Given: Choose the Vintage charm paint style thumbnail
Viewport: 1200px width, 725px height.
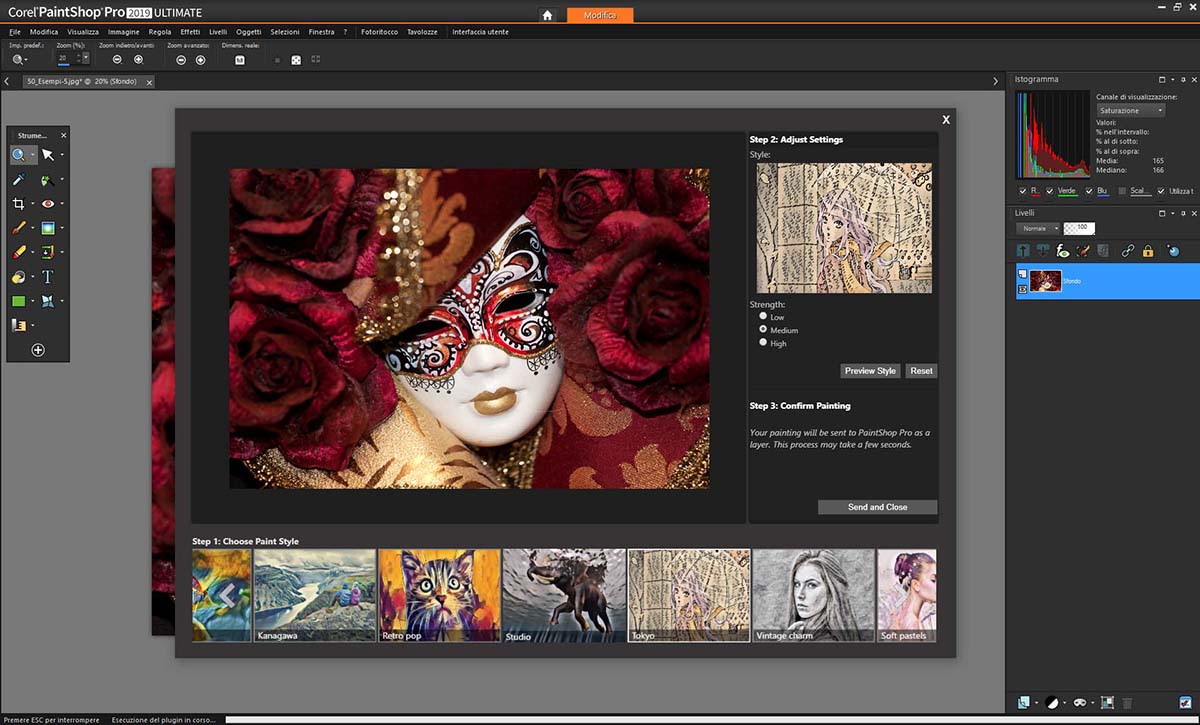Looking at the screenshot, I should (x=813, y=595).
